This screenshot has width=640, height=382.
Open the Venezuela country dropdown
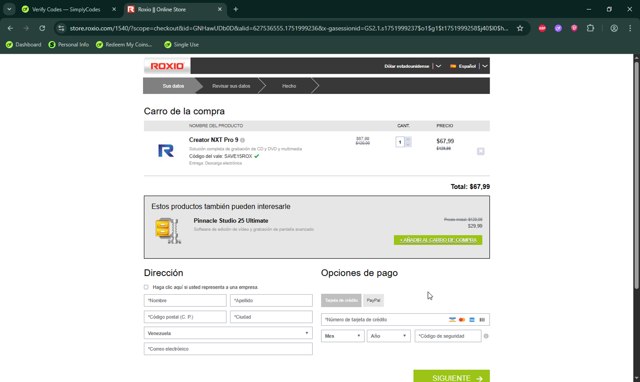pos(228,333)
